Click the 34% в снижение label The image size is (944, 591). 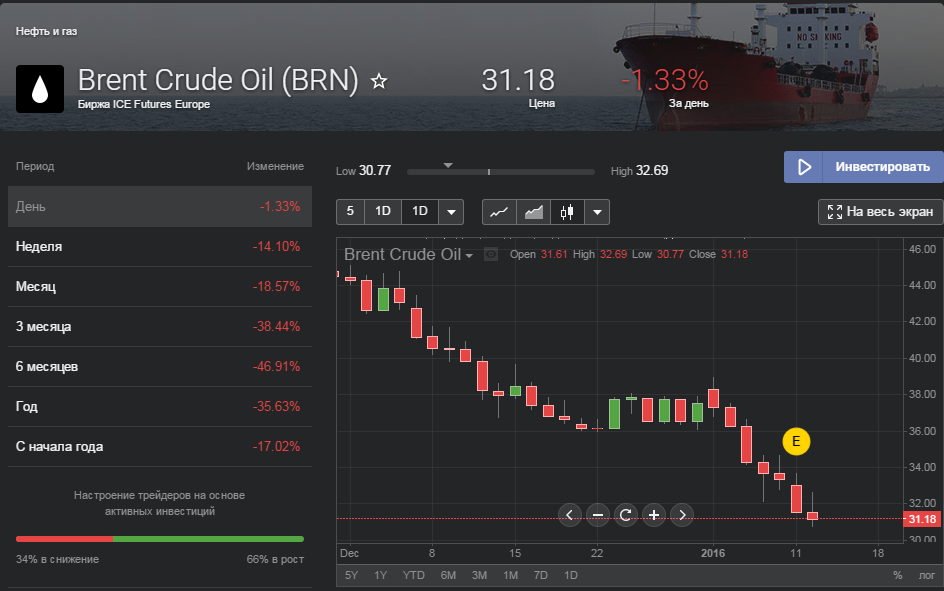click(x=57, y=559)
